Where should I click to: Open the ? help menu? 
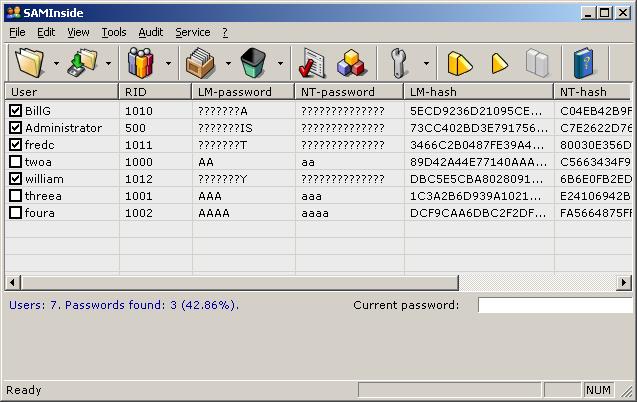pyautogui.click(x=225, y=32)
